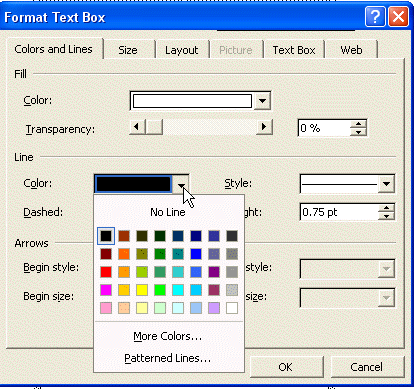415x389 pixels.
Task: Open the Fill Color dropdown
Action: [262, 101]
